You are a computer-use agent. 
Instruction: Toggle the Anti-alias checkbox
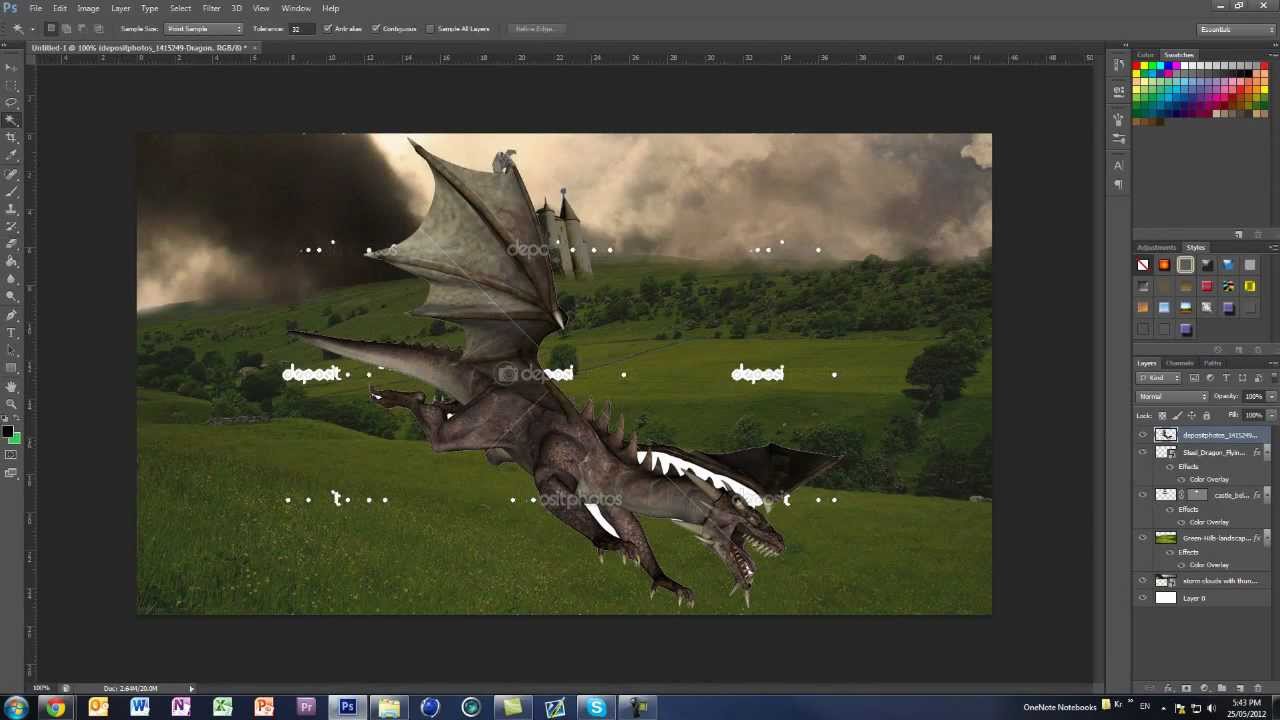pyautogui.click(x=328, y=28)
